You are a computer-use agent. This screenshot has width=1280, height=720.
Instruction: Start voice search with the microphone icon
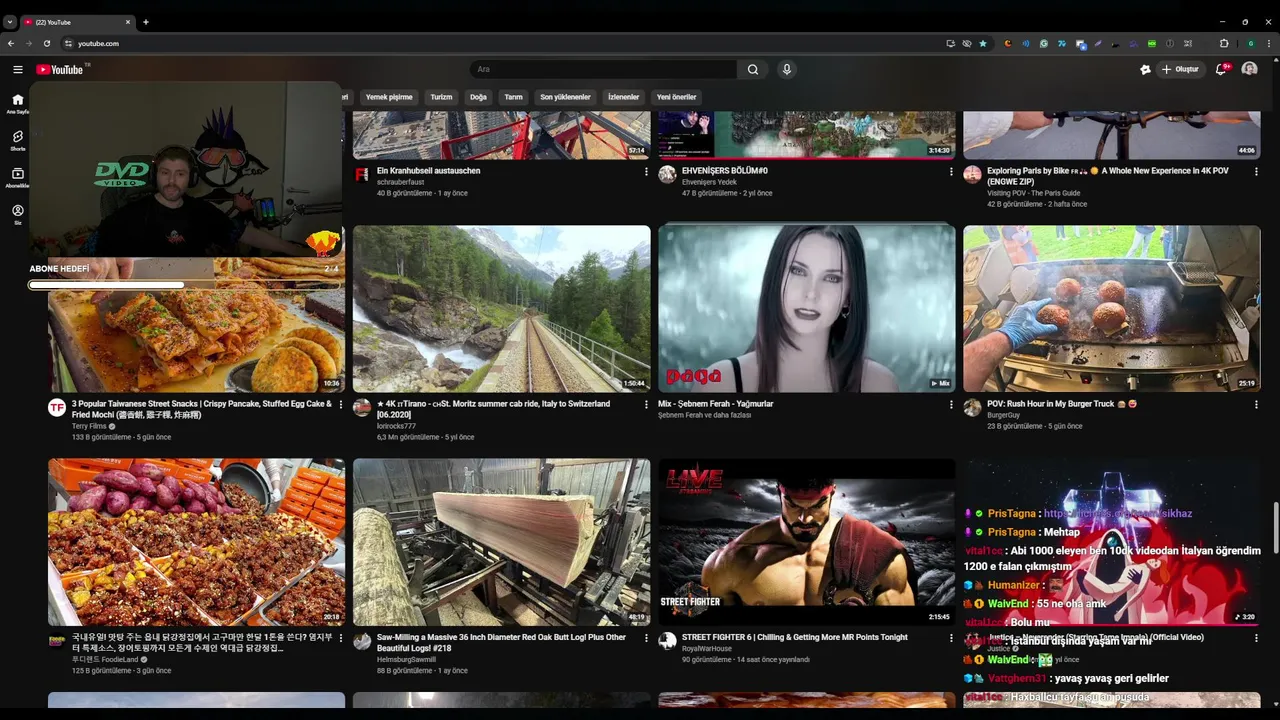[x=787, y=69]
